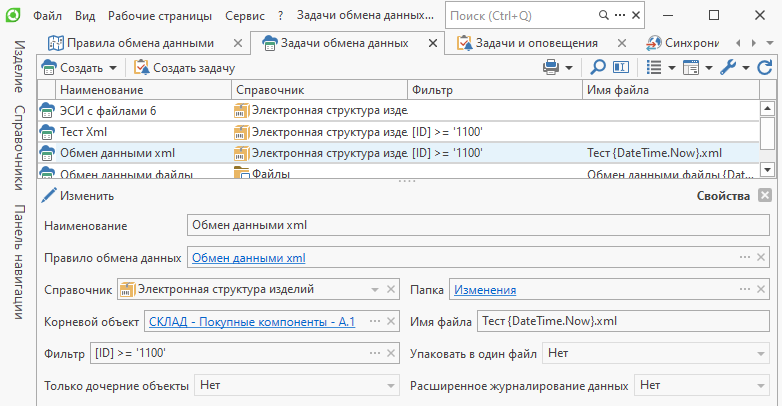Open the Сервис menu
Image resolution: width=782 pixels, height=406 pixels.
pos(244,16)
